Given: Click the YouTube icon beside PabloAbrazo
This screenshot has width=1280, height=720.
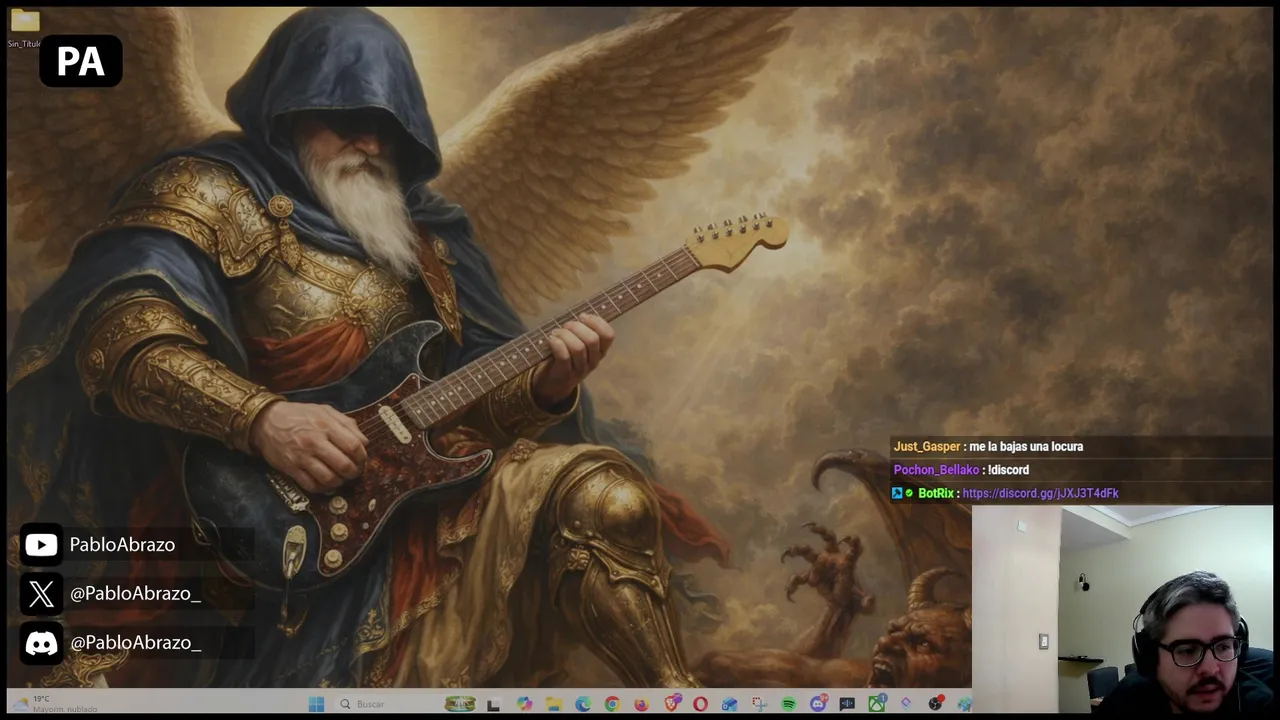Looking at the screenshot, I should pyautogui.click(x=41, y=545).
